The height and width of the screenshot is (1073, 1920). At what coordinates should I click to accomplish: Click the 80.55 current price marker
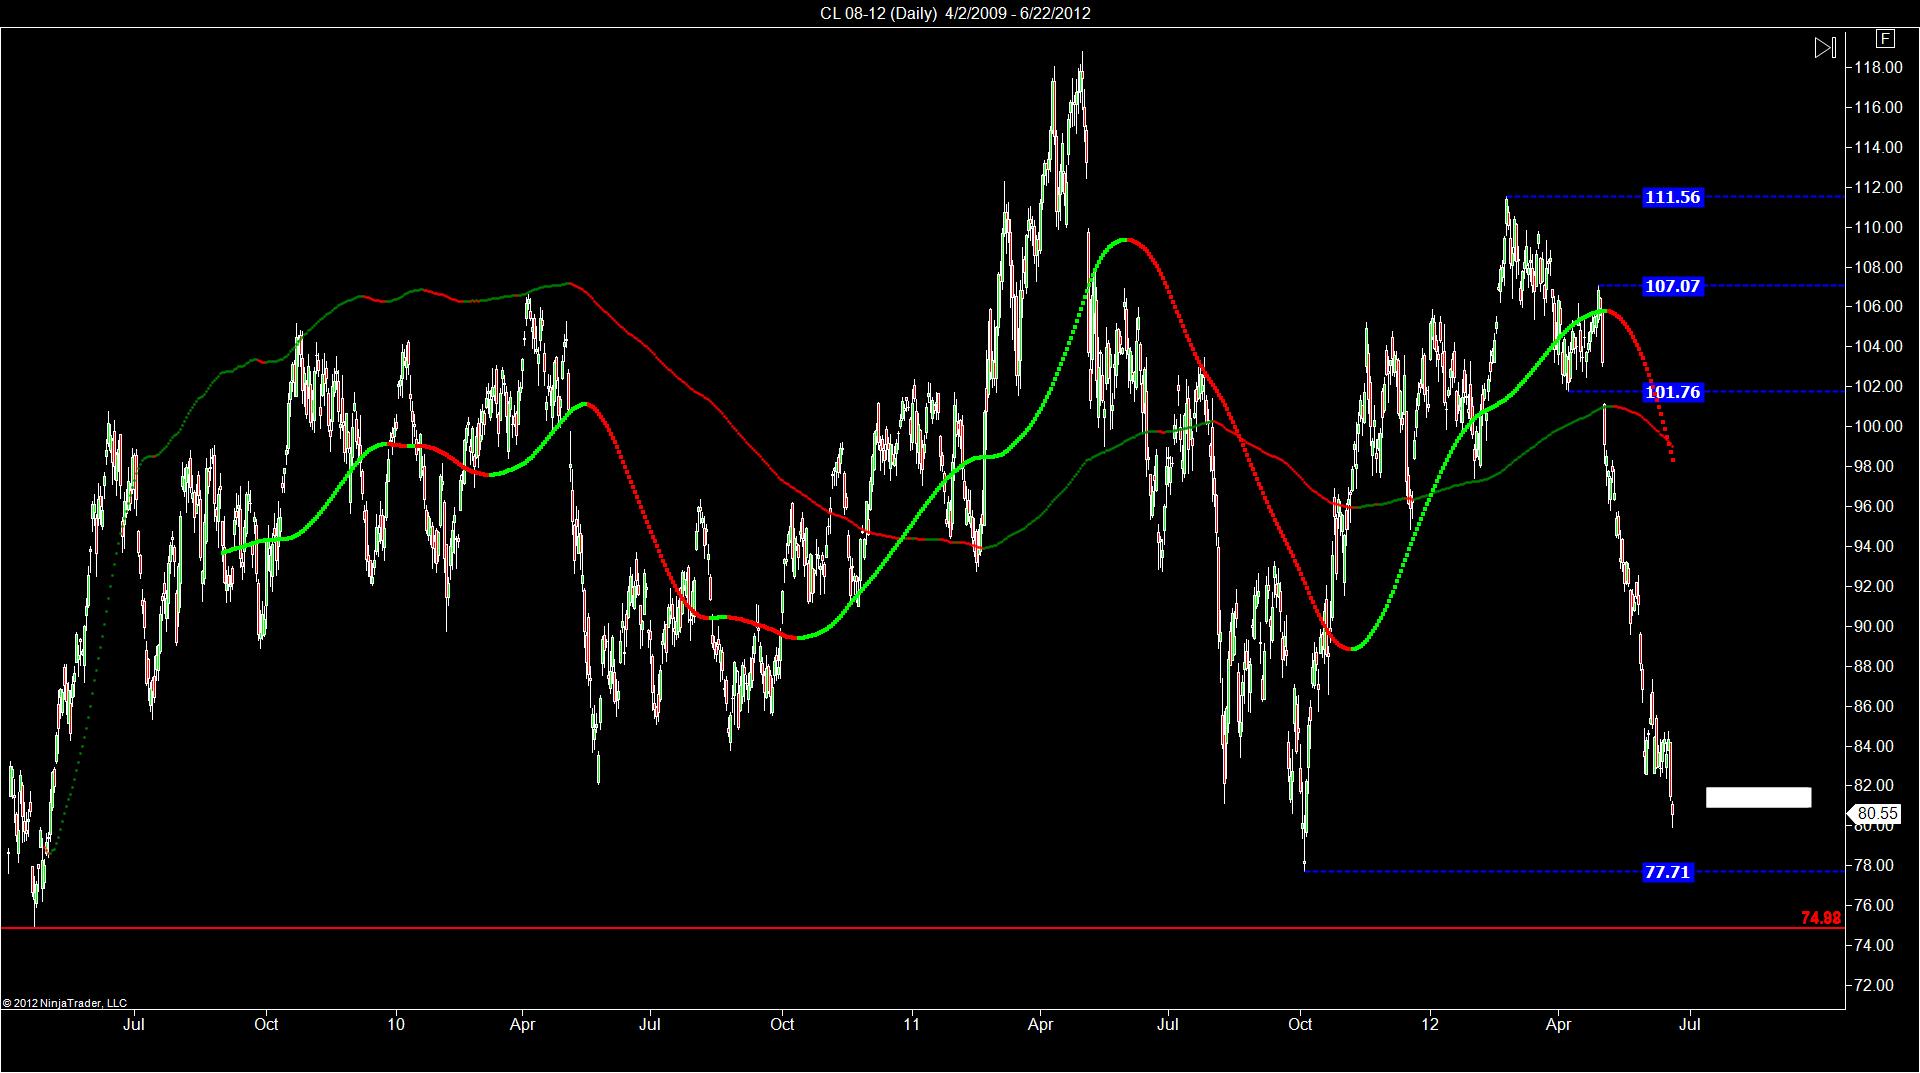coord(1874,814)
